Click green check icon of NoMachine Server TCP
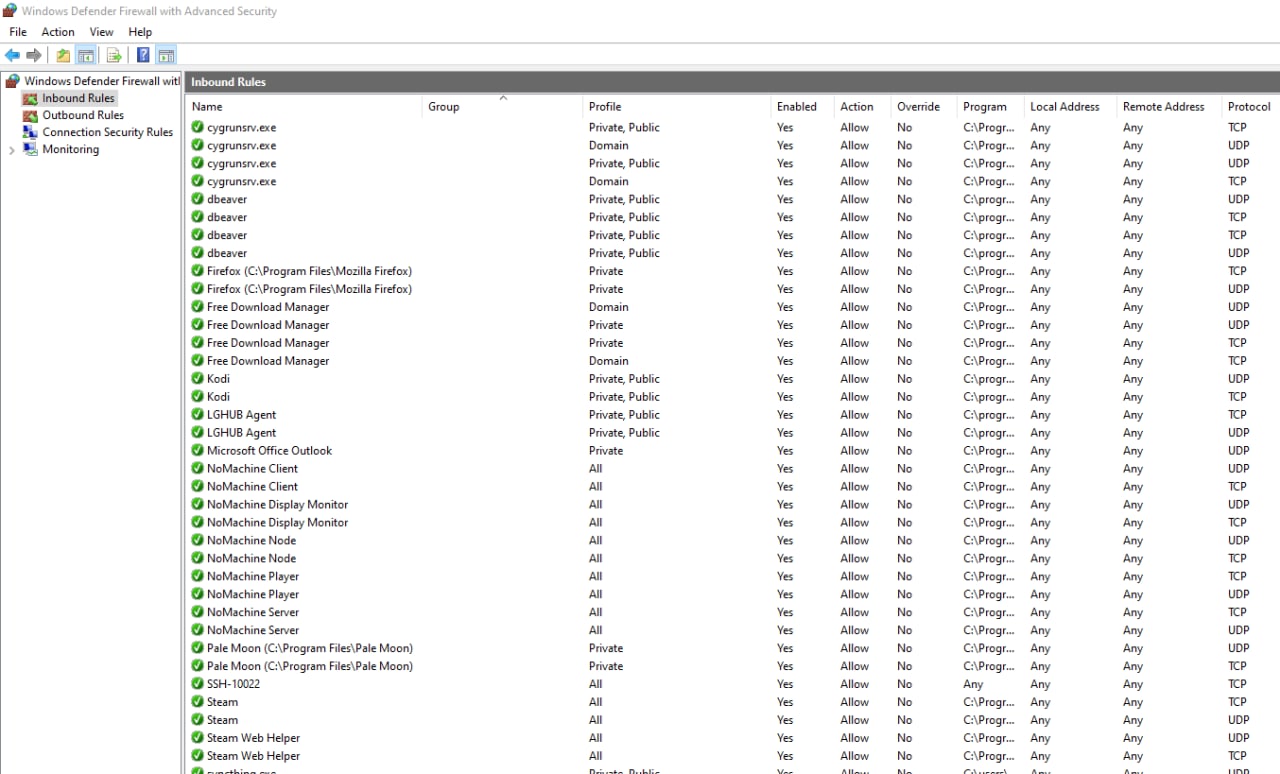 pos(198,612)
